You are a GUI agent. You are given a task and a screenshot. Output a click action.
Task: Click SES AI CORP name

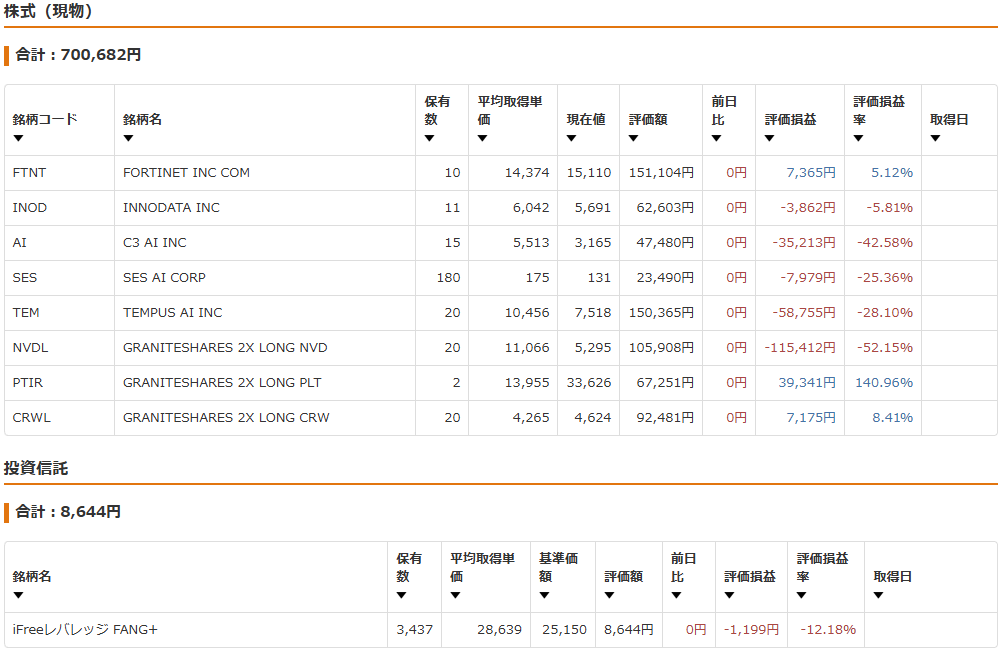(164, 278)
